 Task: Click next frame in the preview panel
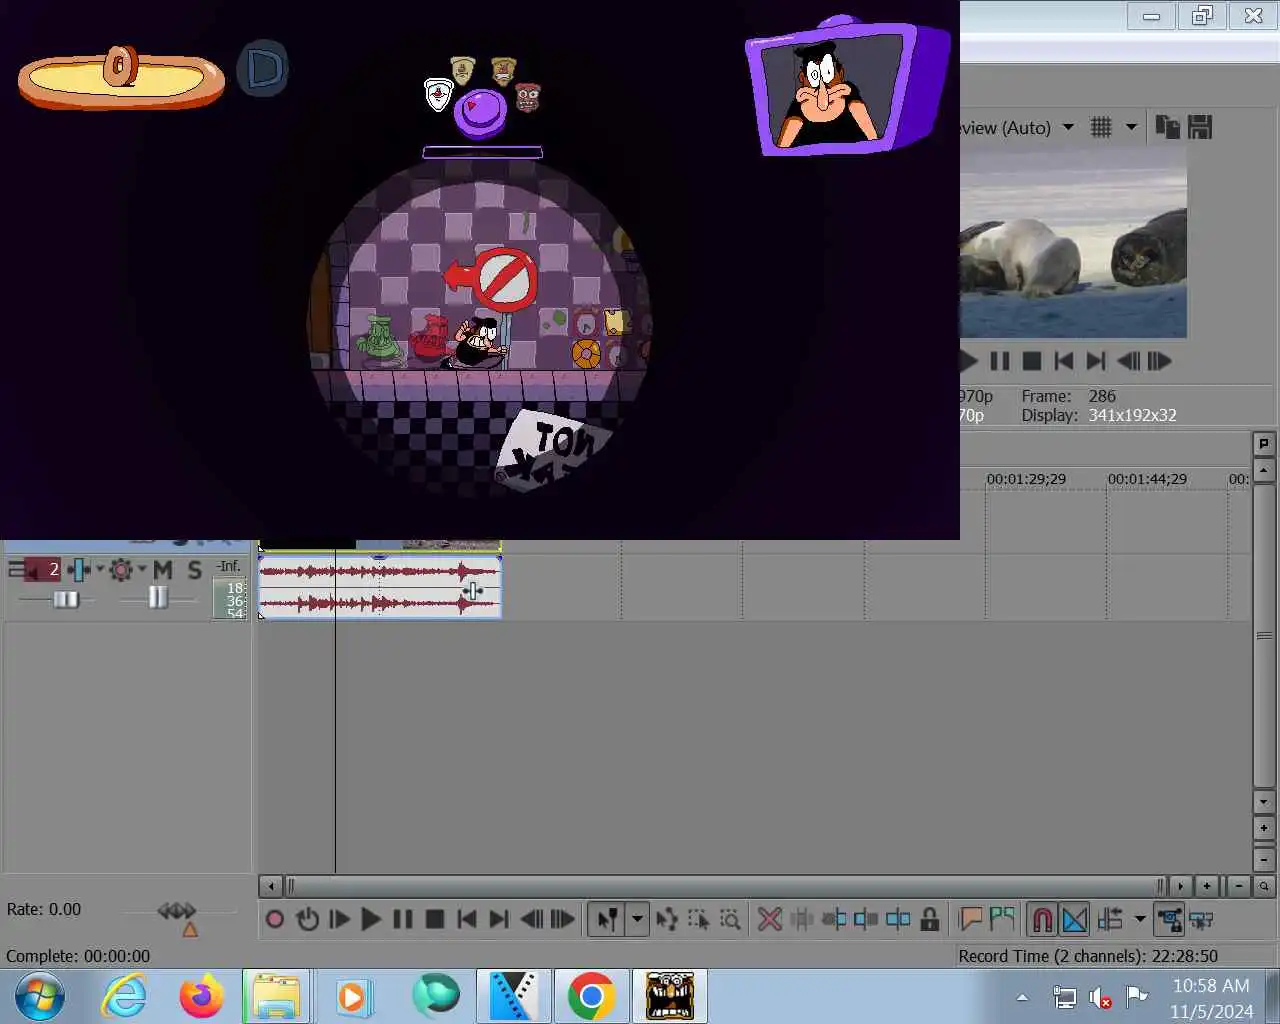coord(1159,361)
